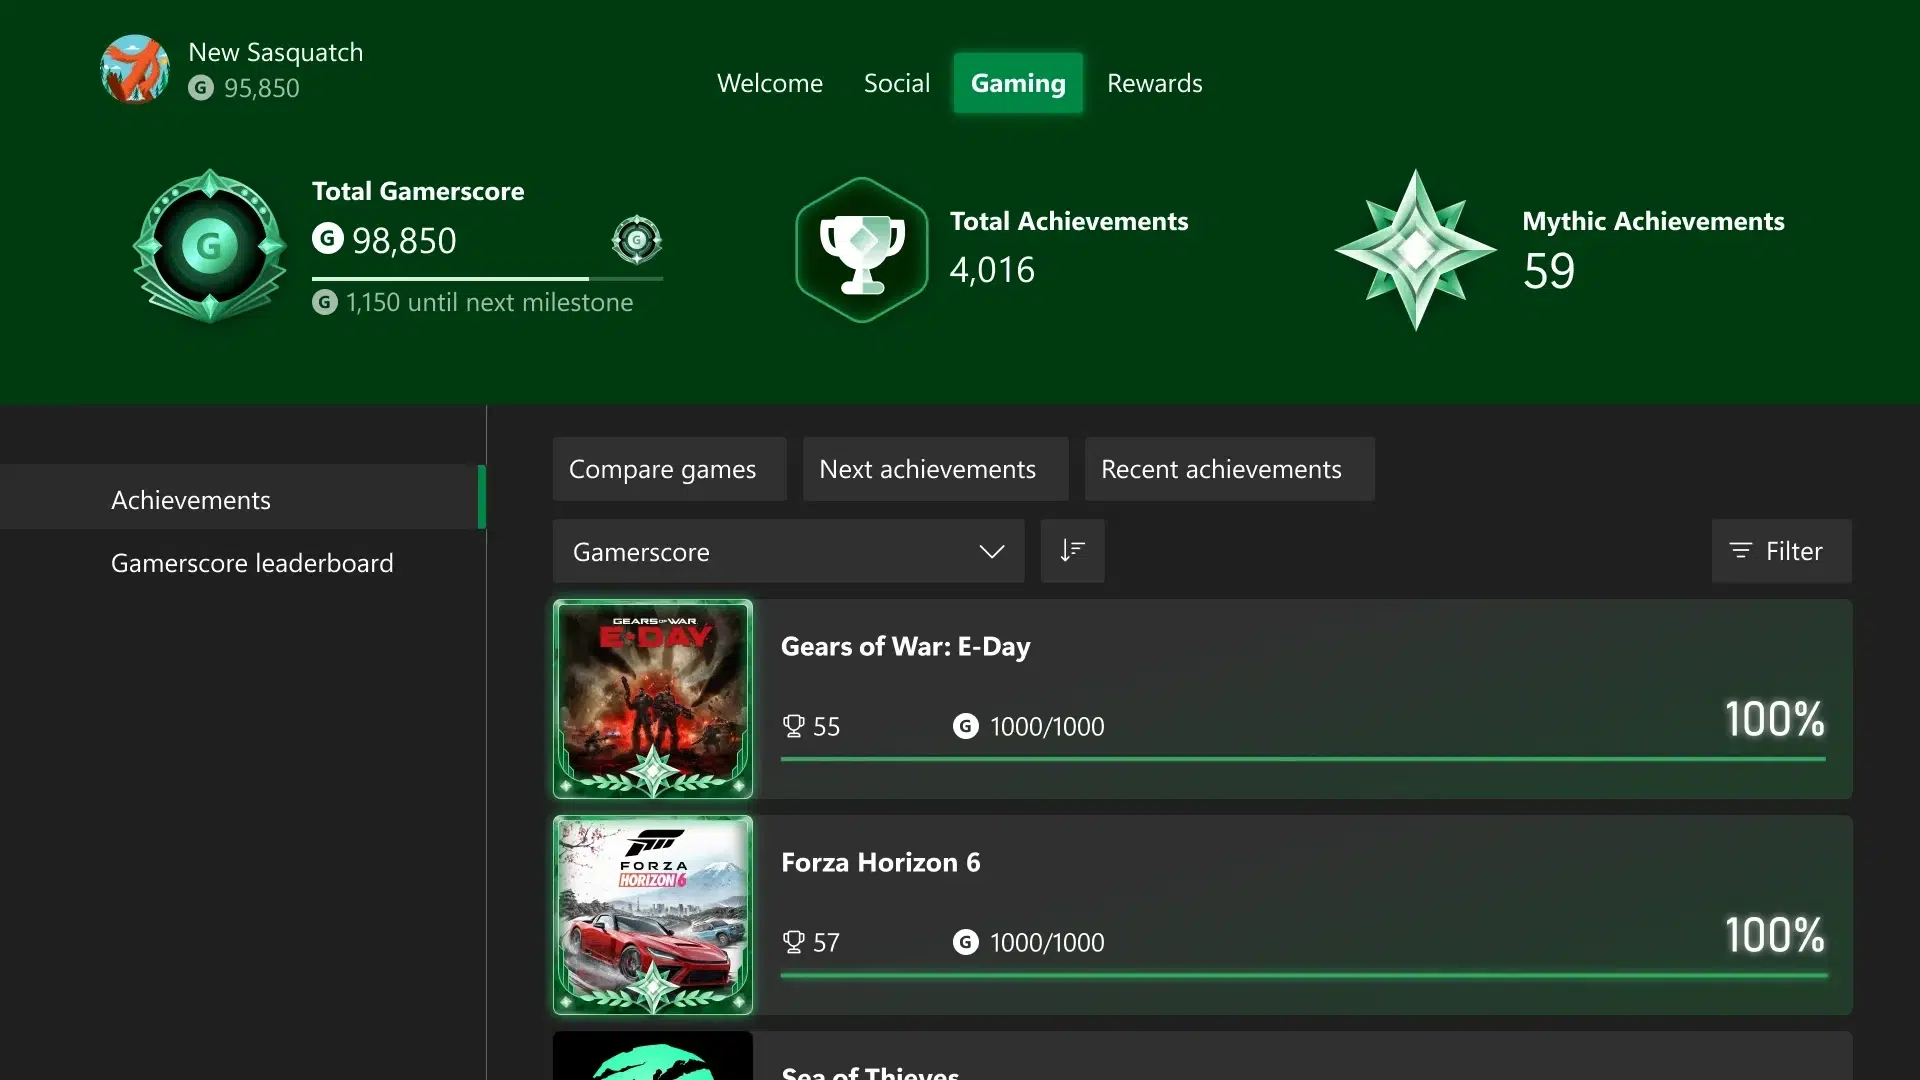Click the Gears of War: E-Day progress bar
Screen dimensions: 1920x1080
point(1303,759)
